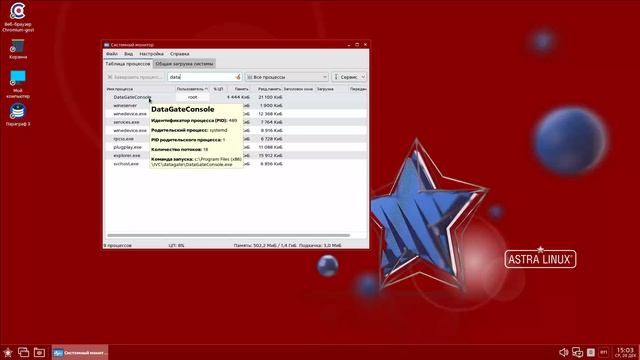The height and width of the screenshot is (360, 640).
Task: Select the DataGateConsole process row
Action: point(236,97)
